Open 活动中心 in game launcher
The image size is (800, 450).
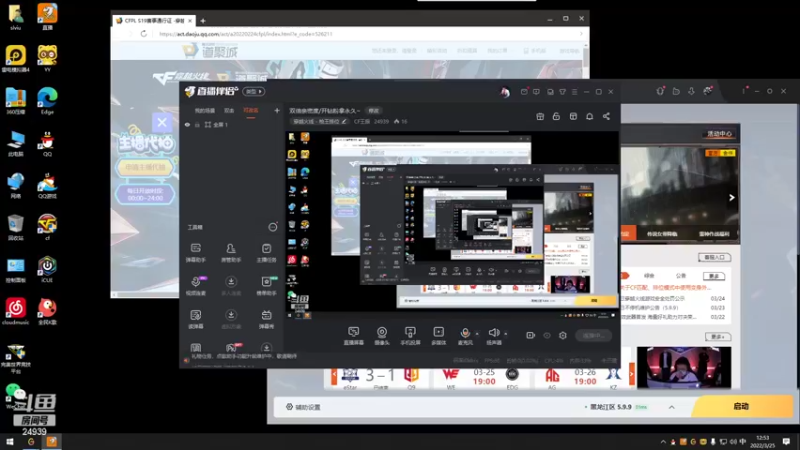pyautogui.click(x=719, y=134)
